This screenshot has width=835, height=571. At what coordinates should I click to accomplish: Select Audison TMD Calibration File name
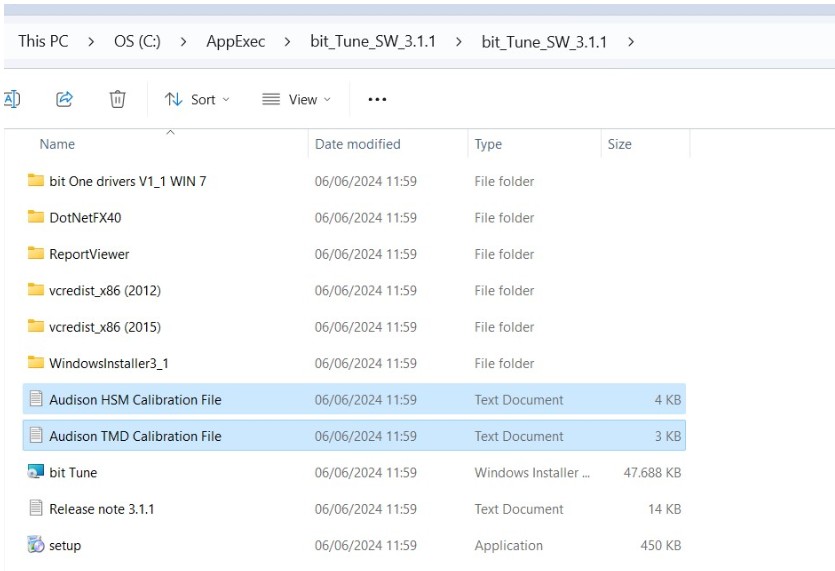[135, 436]
